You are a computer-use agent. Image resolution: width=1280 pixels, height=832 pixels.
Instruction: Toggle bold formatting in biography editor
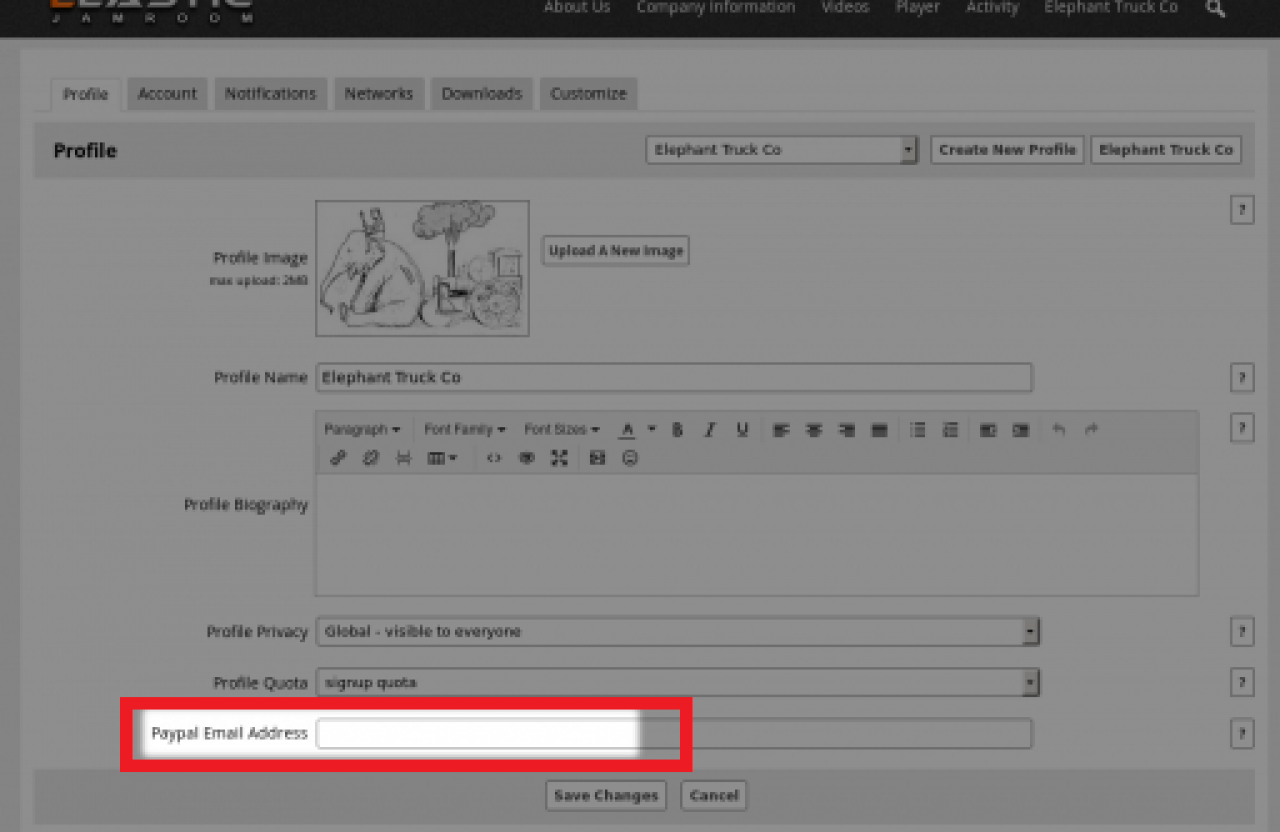coord(677,430)
